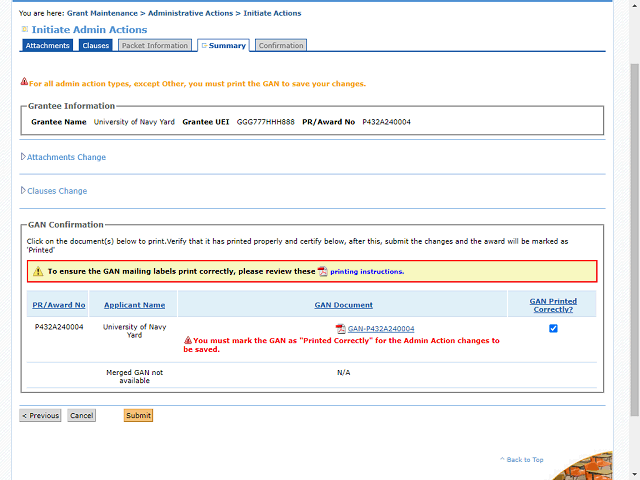Click the Initiate Actions breadcrumb
Viewport: 640px width, 480px height.
click(272, 13)
